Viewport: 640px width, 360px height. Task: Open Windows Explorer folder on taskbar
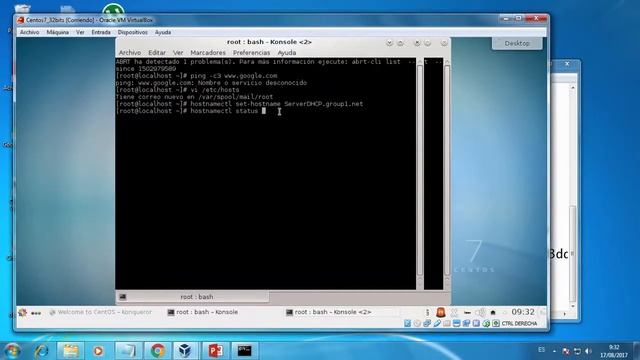71,351
